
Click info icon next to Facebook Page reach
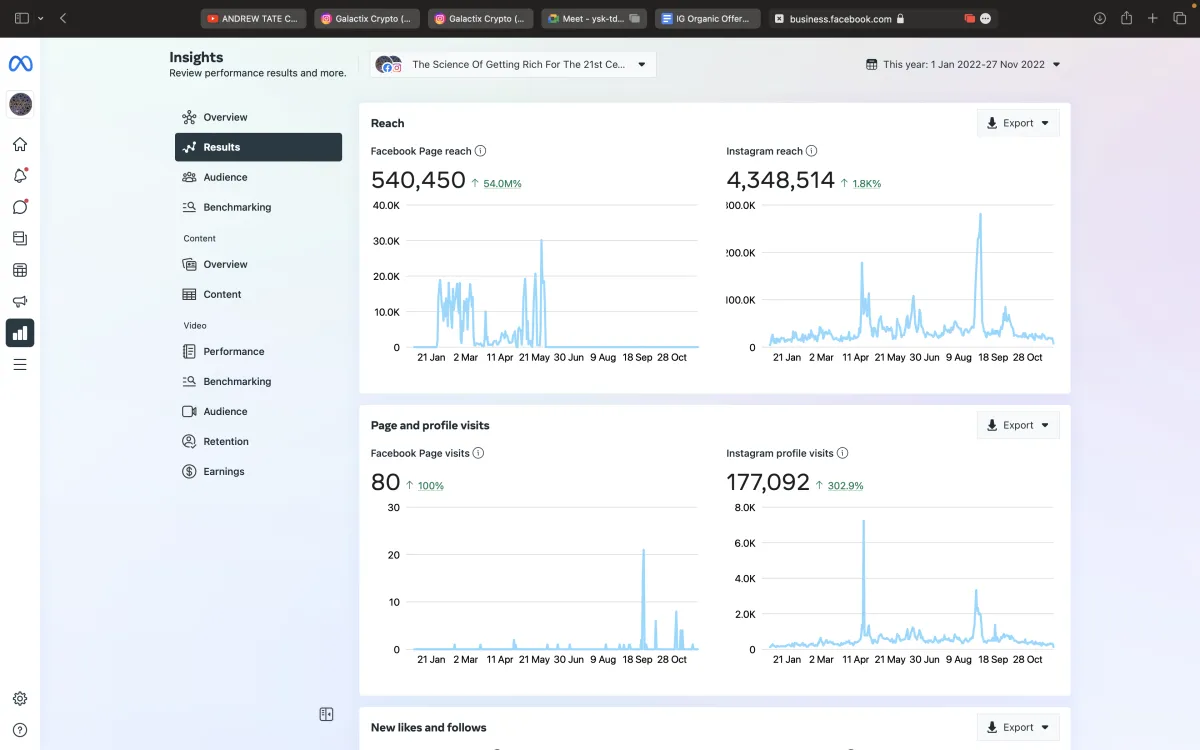click(481, 151)
